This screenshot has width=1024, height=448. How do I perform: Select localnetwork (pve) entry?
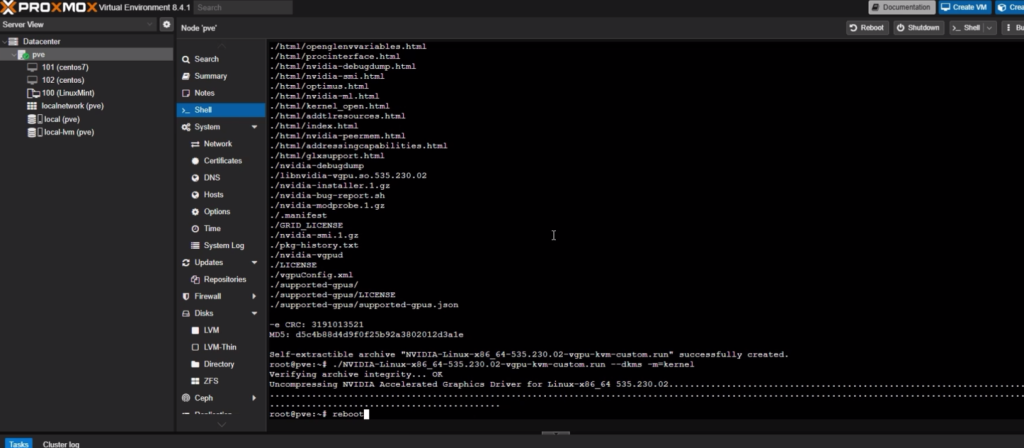pyautogui.click(x=72, y=106)
